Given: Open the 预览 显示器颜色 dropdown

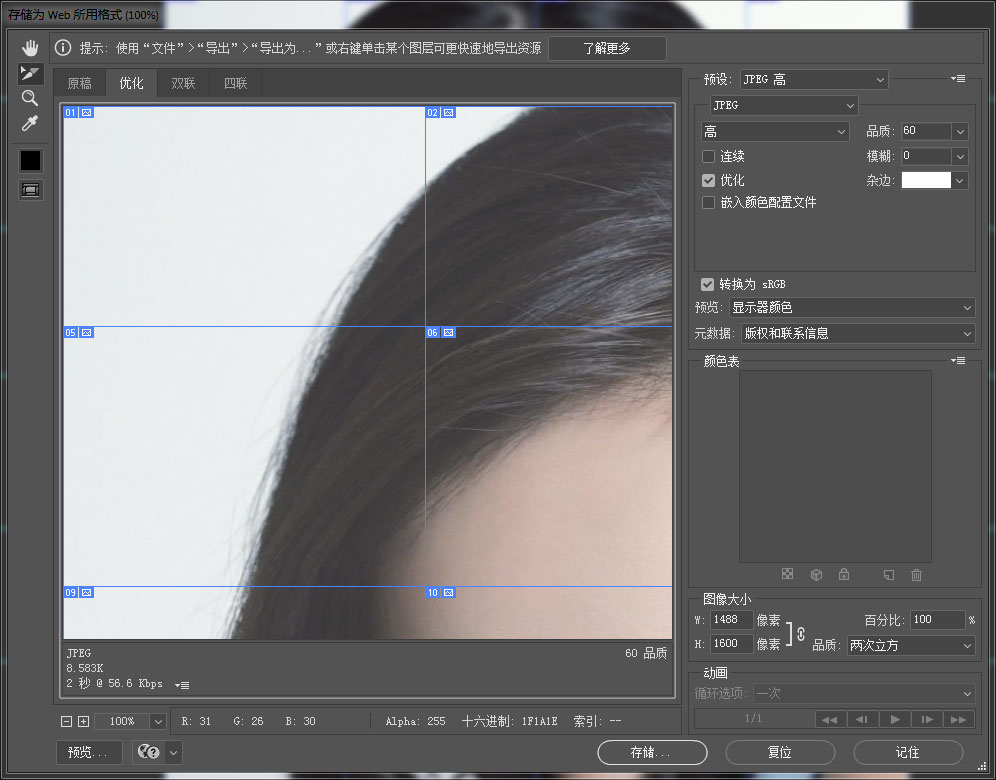Looking at the screenshot, I should [851, 307].
